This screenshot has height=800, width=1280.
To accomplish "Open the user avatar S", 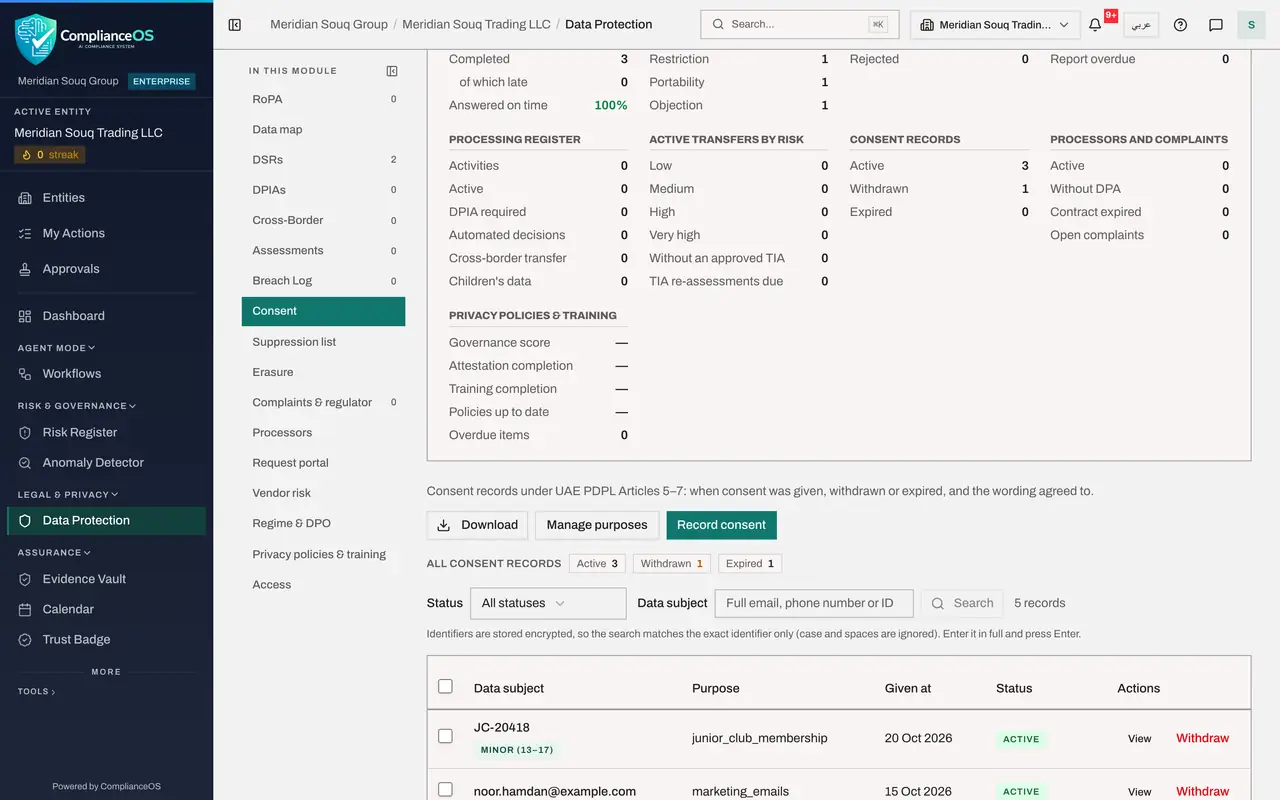I will pyautogui.click(x=1251, y=24).
